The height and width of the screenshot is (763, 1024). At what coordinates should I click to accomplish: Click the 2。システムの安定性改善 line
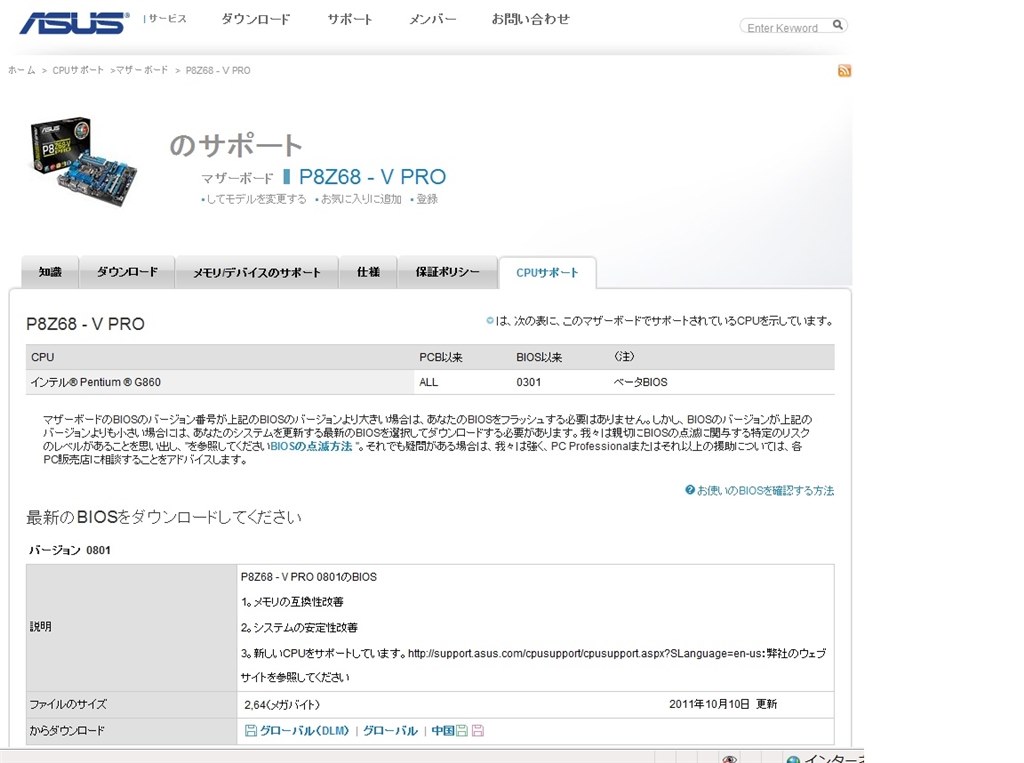299,627
